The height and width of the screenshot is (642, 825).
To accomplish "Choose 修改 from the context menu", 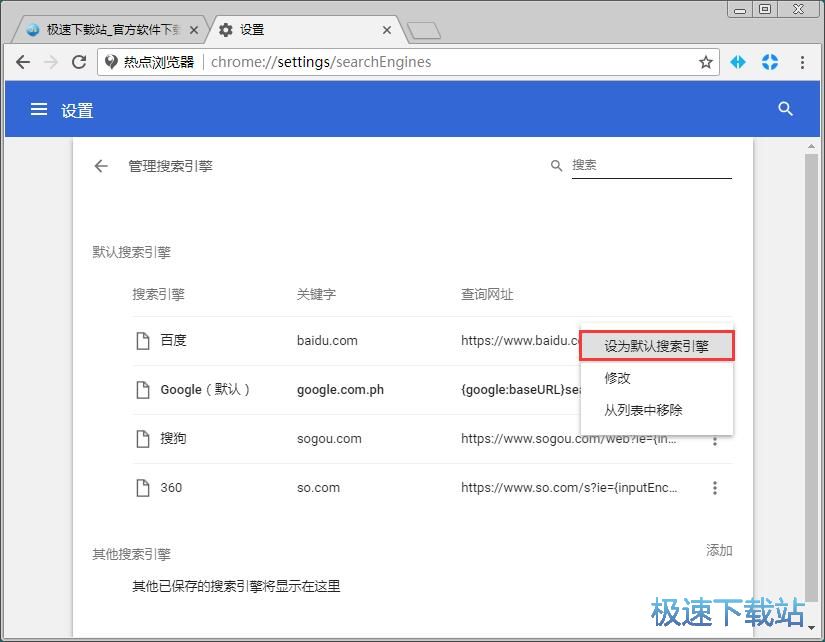I will pos(657,378).
